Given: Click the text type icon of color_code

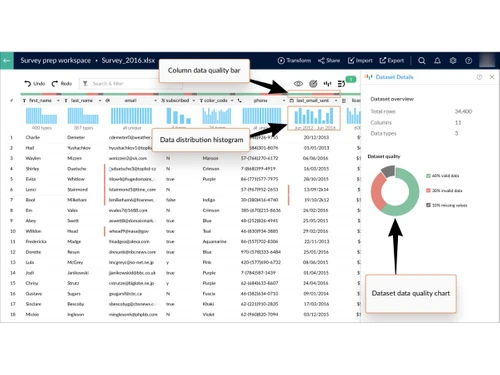Looking at the screenshot, I should [x=201, y=100].
